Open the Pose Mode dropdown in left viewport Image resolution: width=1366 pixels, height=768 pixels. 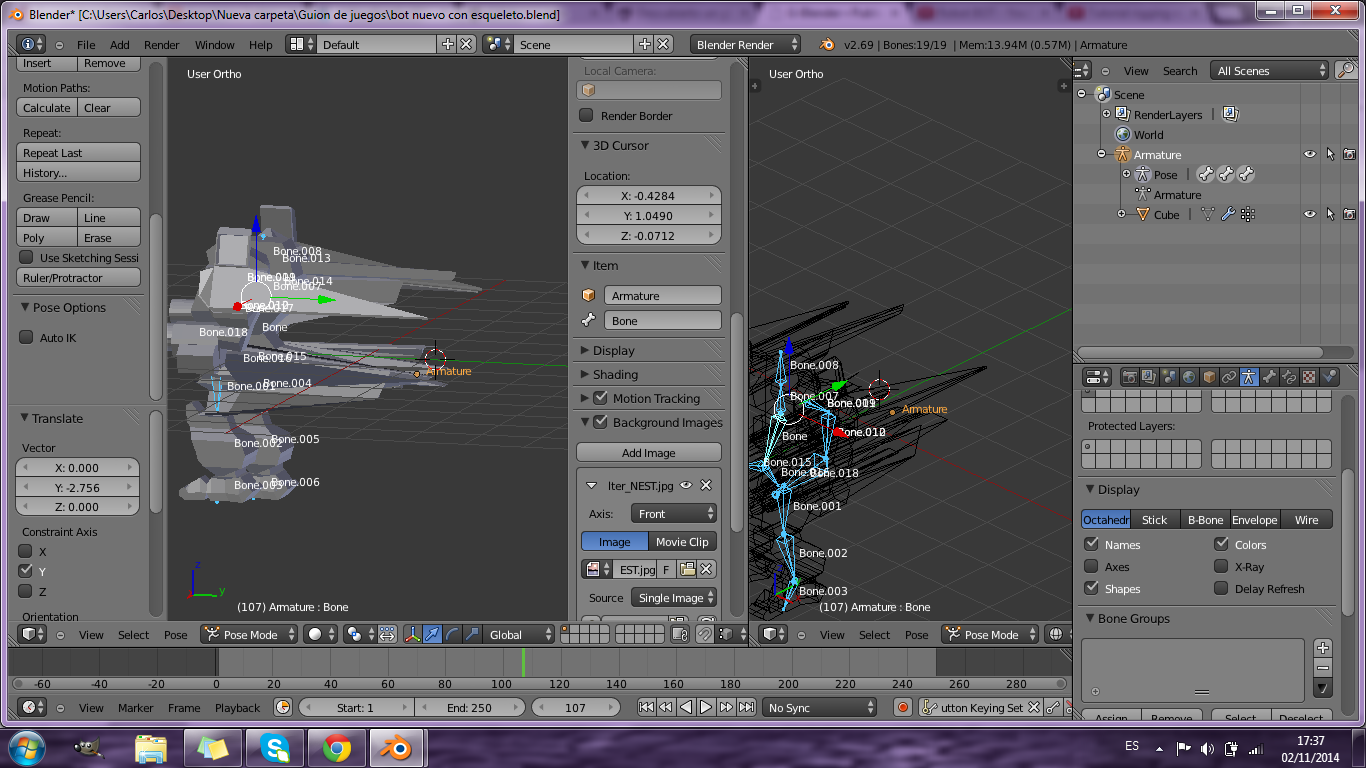click(249, 635)
